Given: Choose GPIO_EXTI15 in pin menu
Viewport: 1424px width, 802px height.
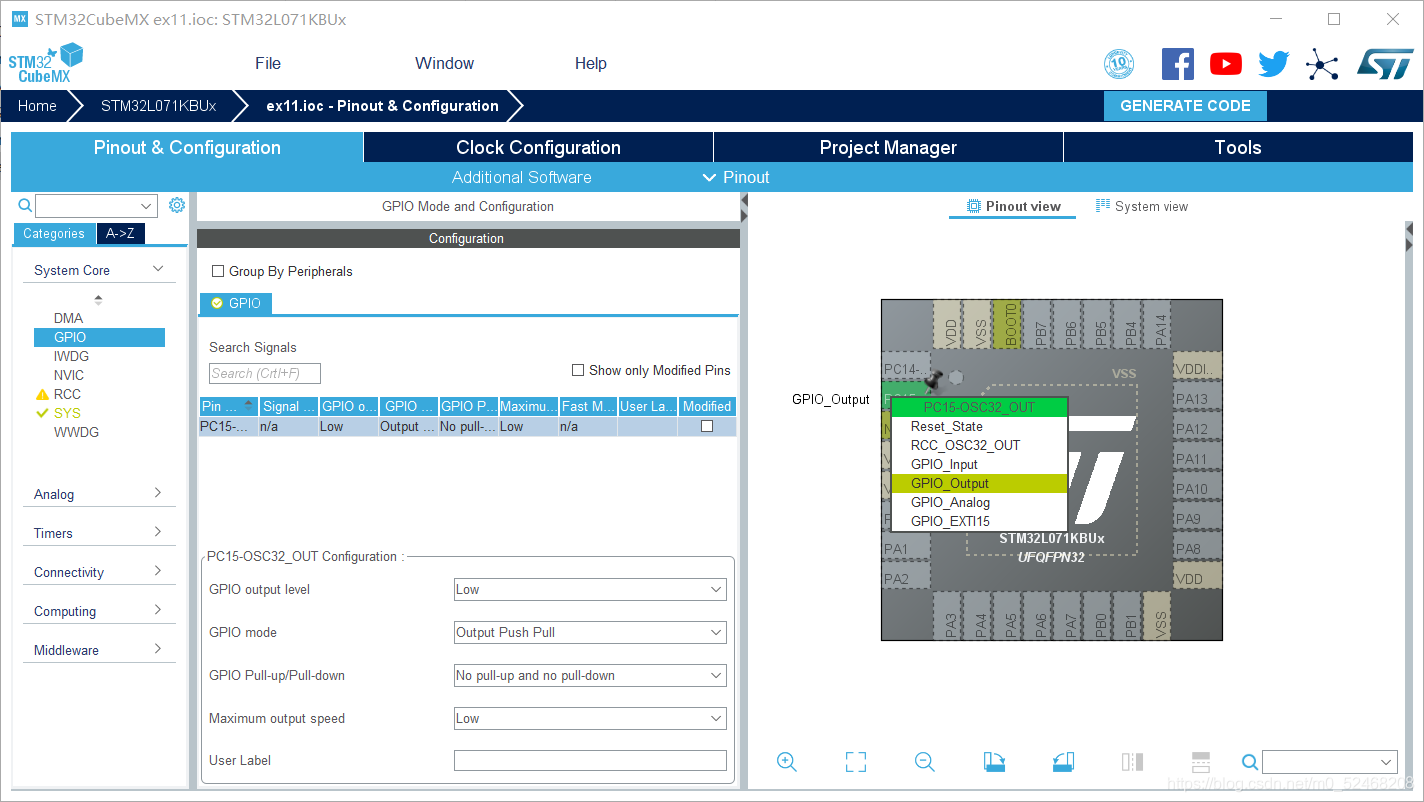Looking at the screenshot, I should [x=980, y=521].
